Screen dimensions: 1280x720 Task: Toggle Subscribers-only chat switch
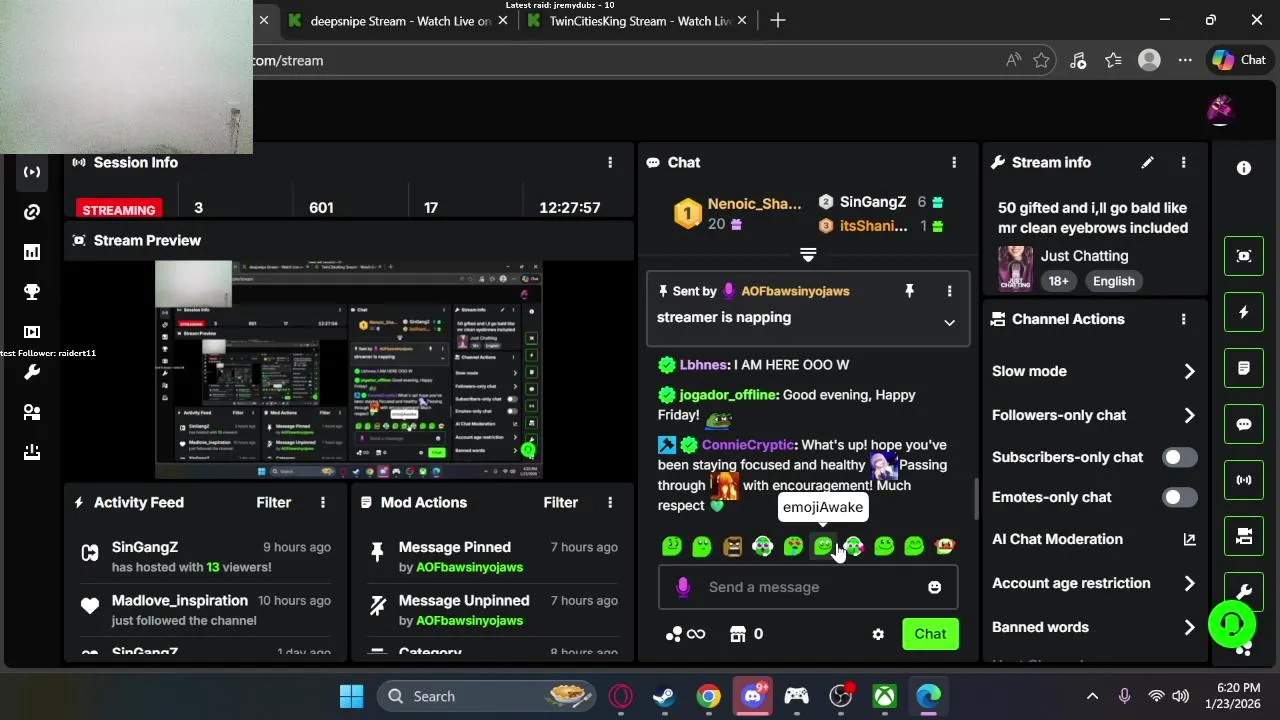pos(1179,457)
